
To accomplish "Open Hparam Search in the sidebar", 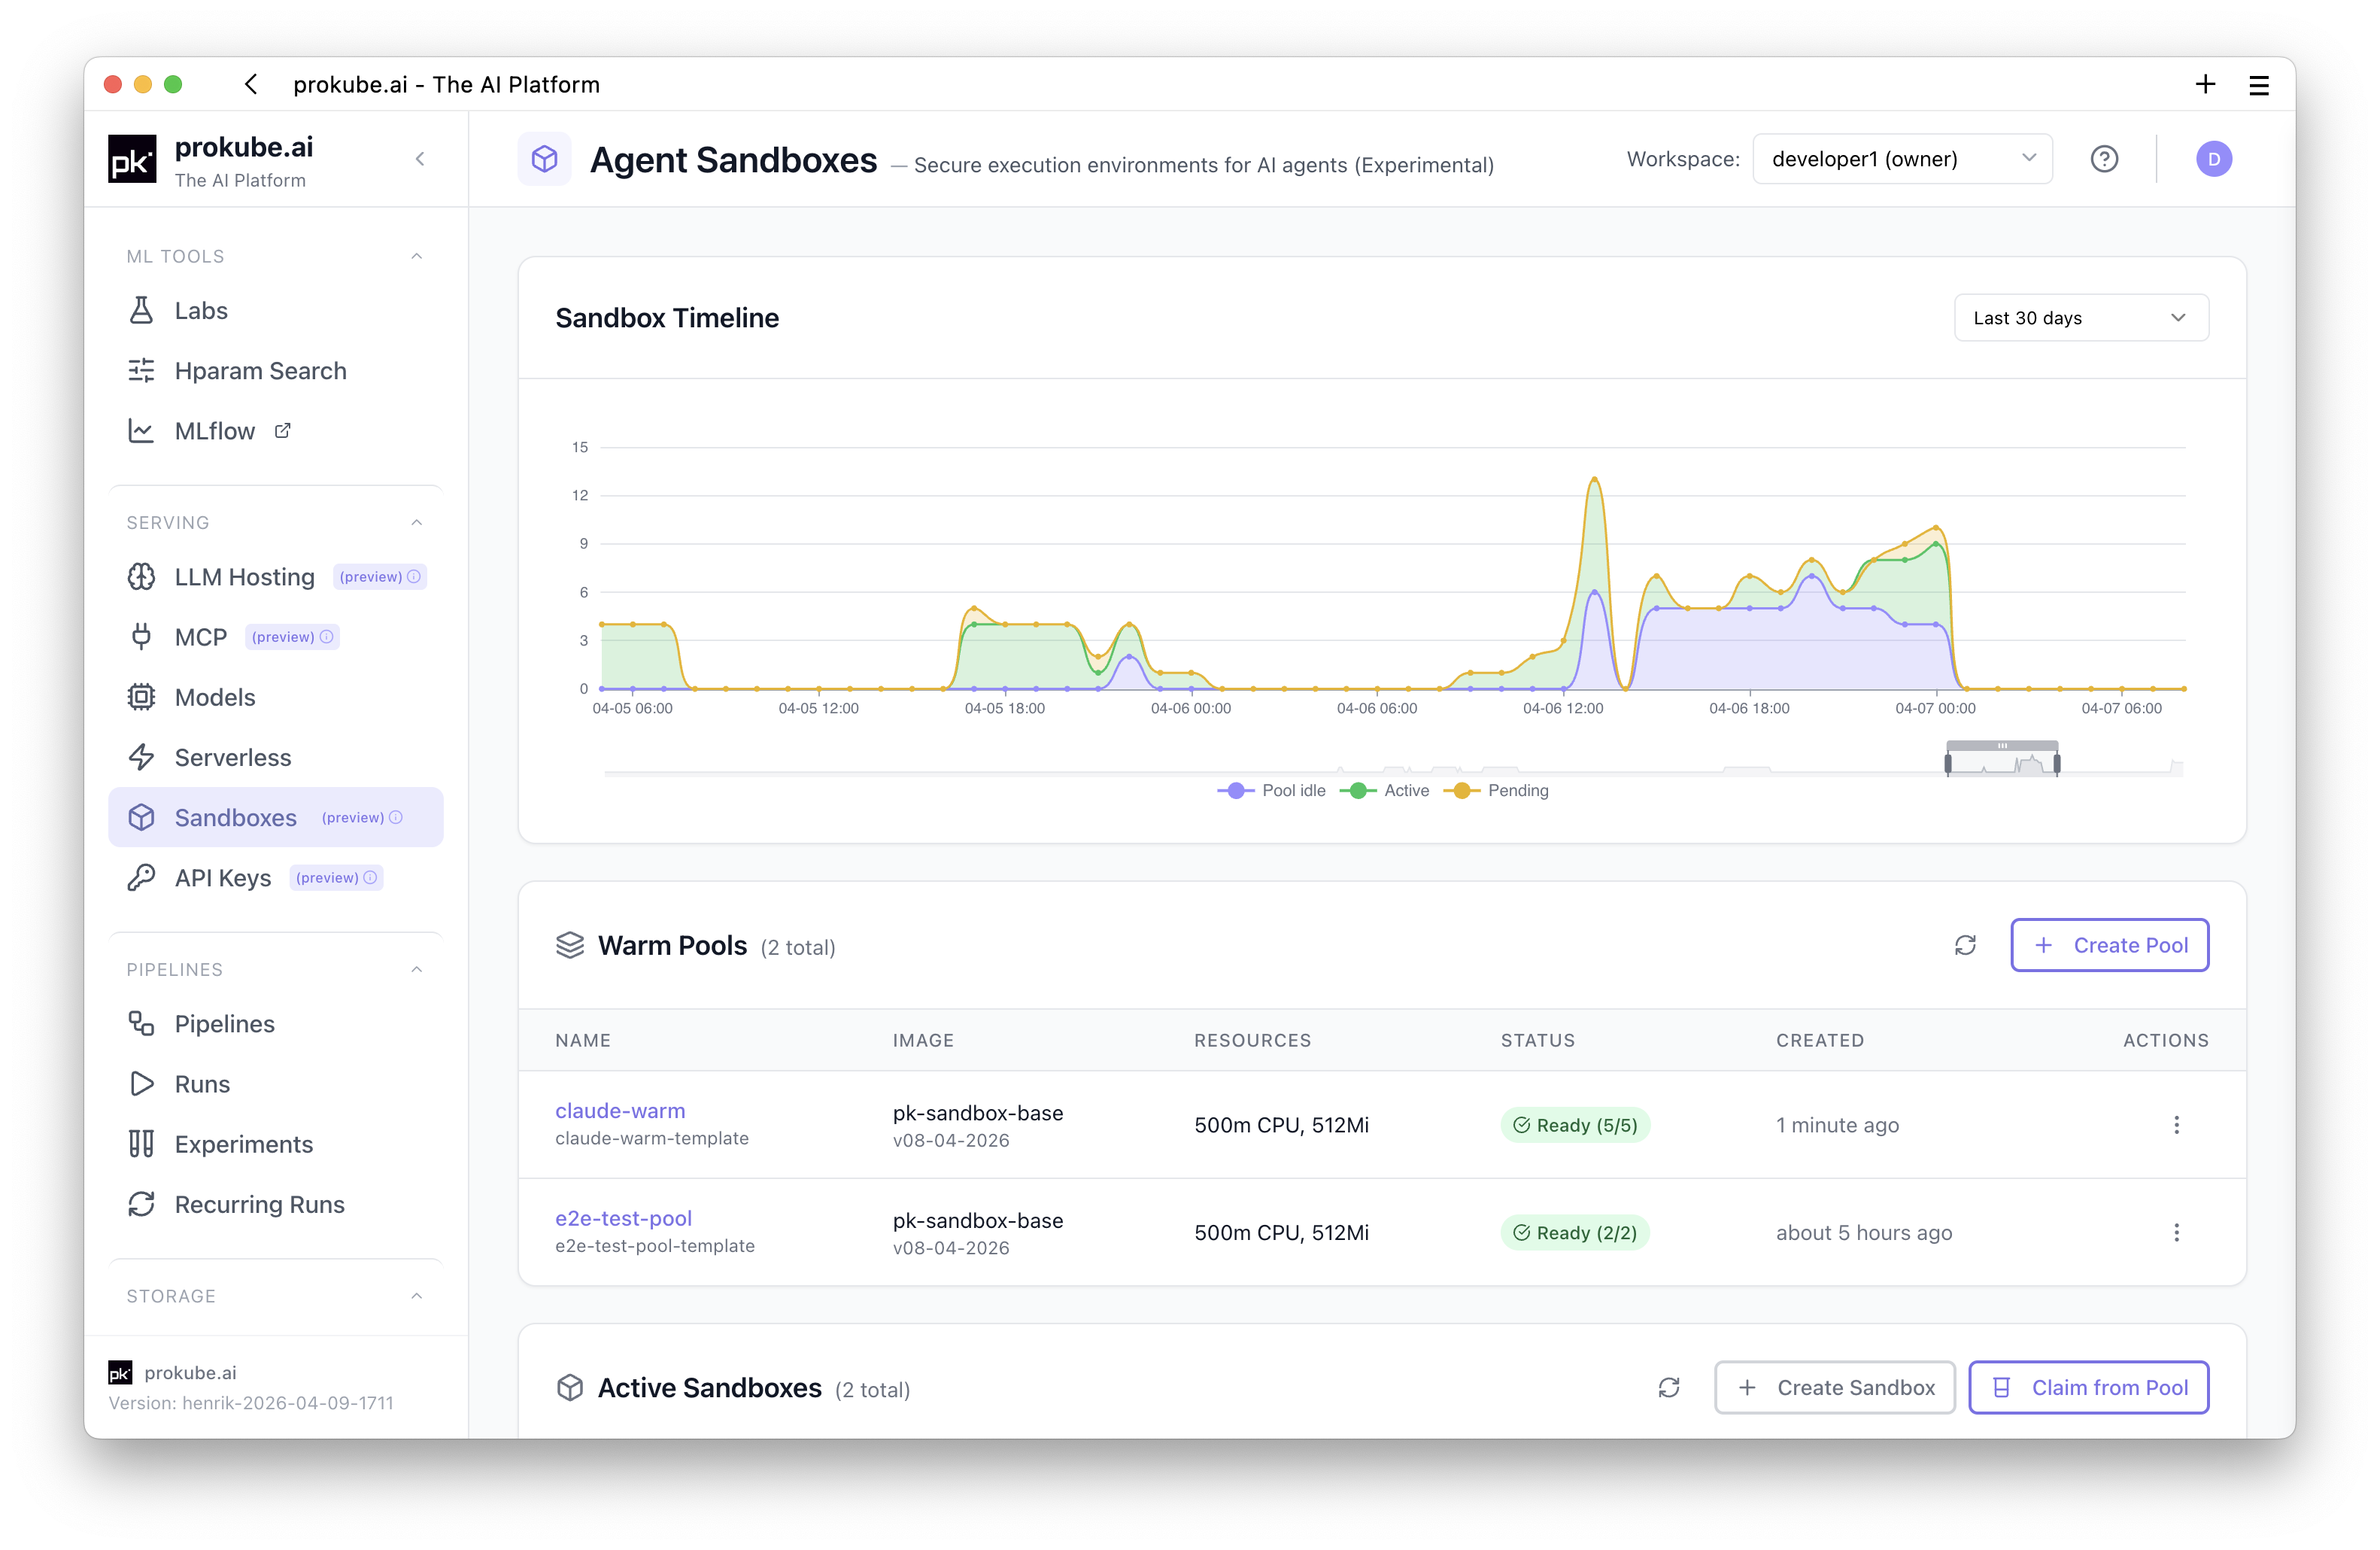I will point(275,371).
